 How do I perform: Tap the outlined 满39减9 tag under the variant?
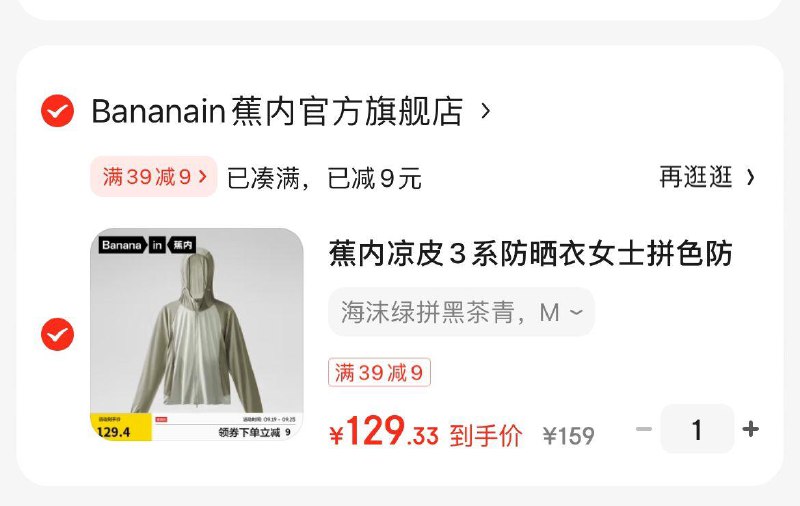[379, 372]
